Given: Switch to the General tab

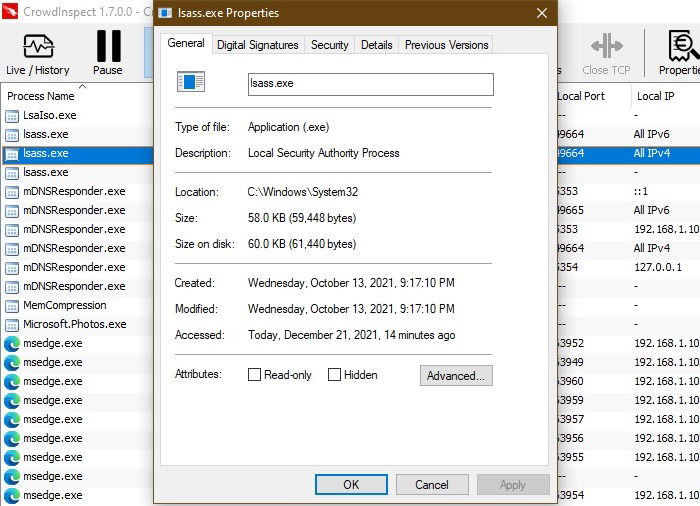Looking at the screenshot, I should point(186,43).
